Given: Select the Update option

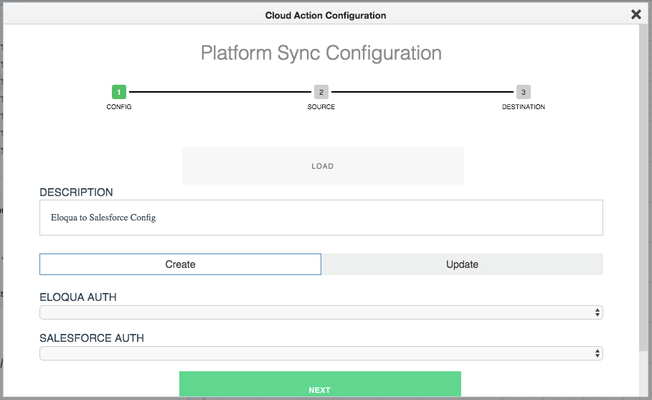Looking at the screenshot, I should 463,264.
